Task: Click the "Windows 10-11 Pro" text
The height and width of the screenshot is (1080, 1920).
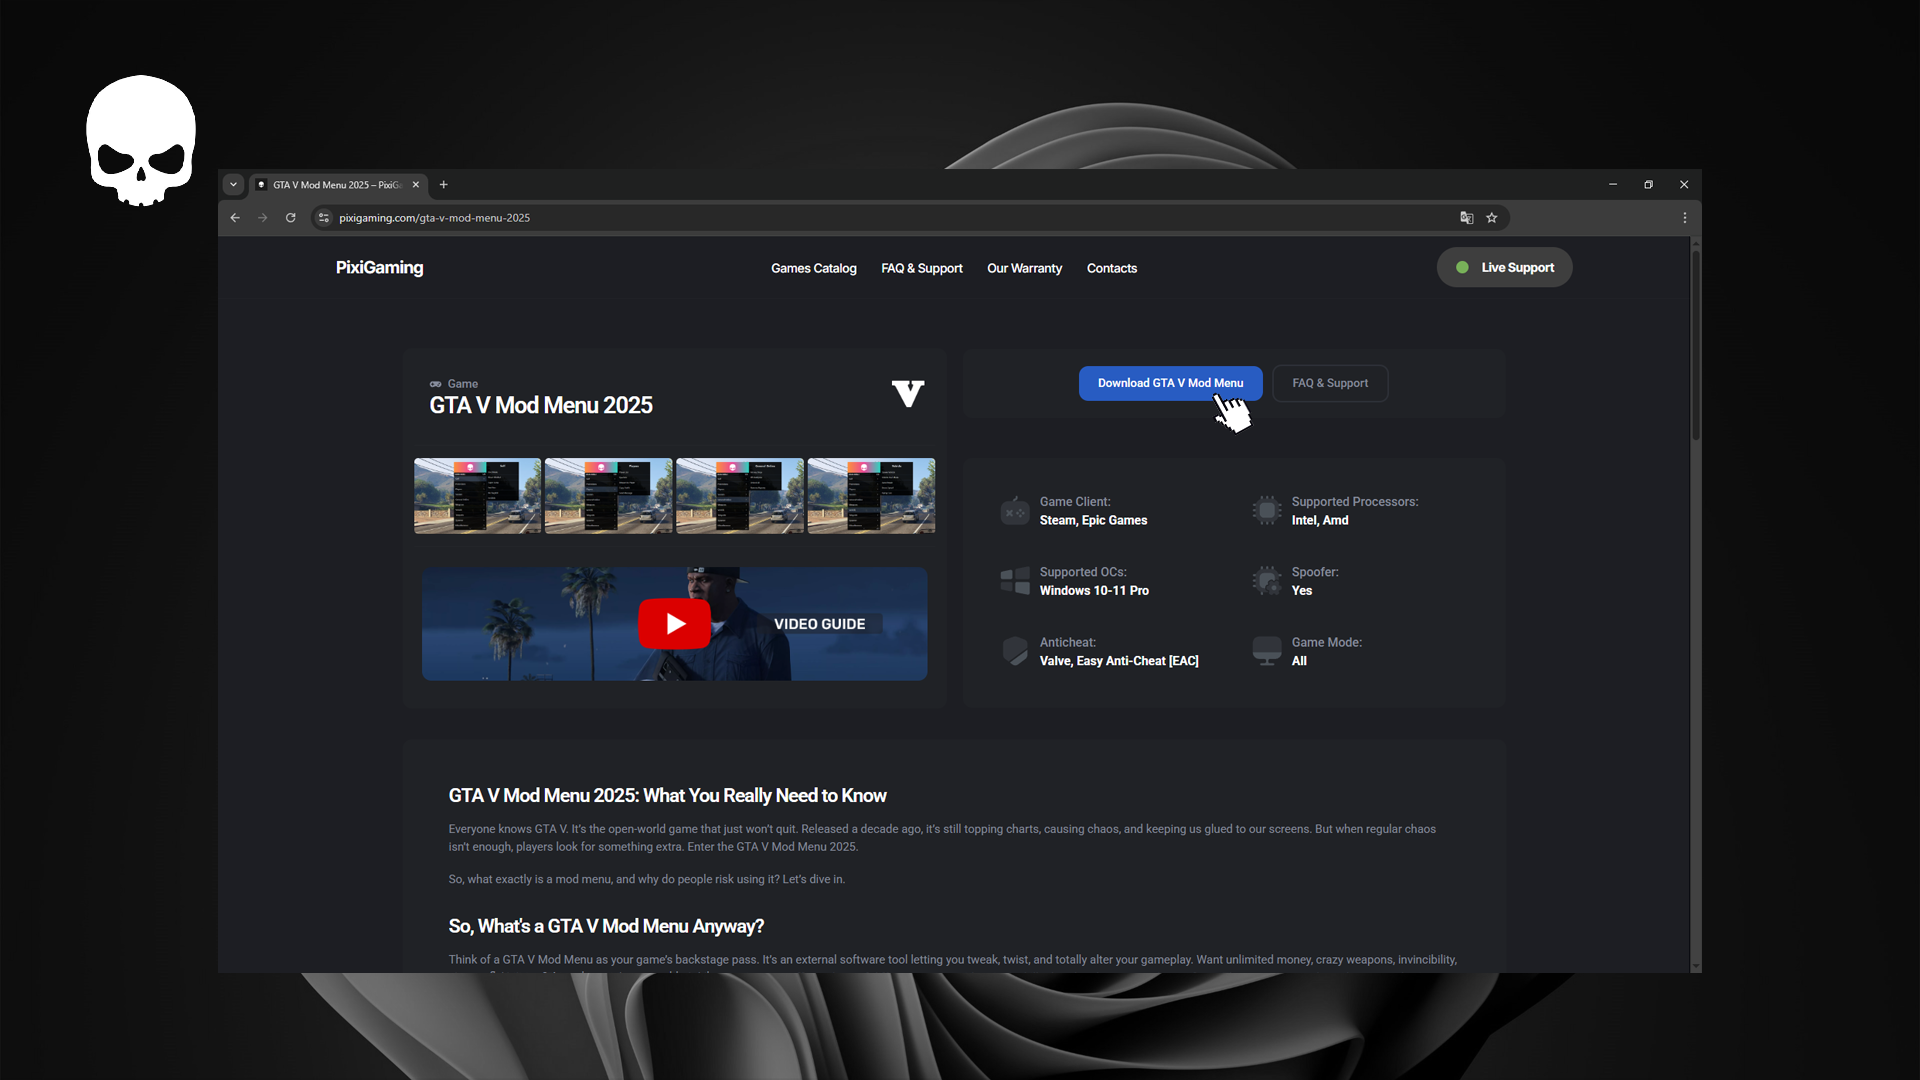Action: pos(1094,591)
